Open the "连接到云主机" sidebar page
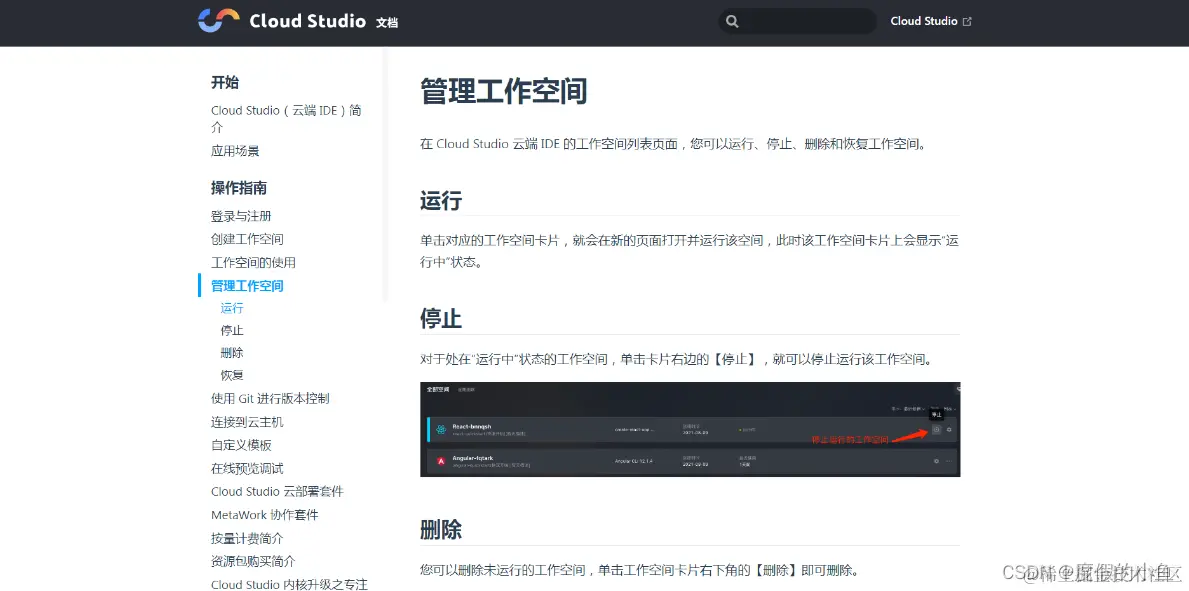Screen dimensions: 1189x591 click(247, 422)
